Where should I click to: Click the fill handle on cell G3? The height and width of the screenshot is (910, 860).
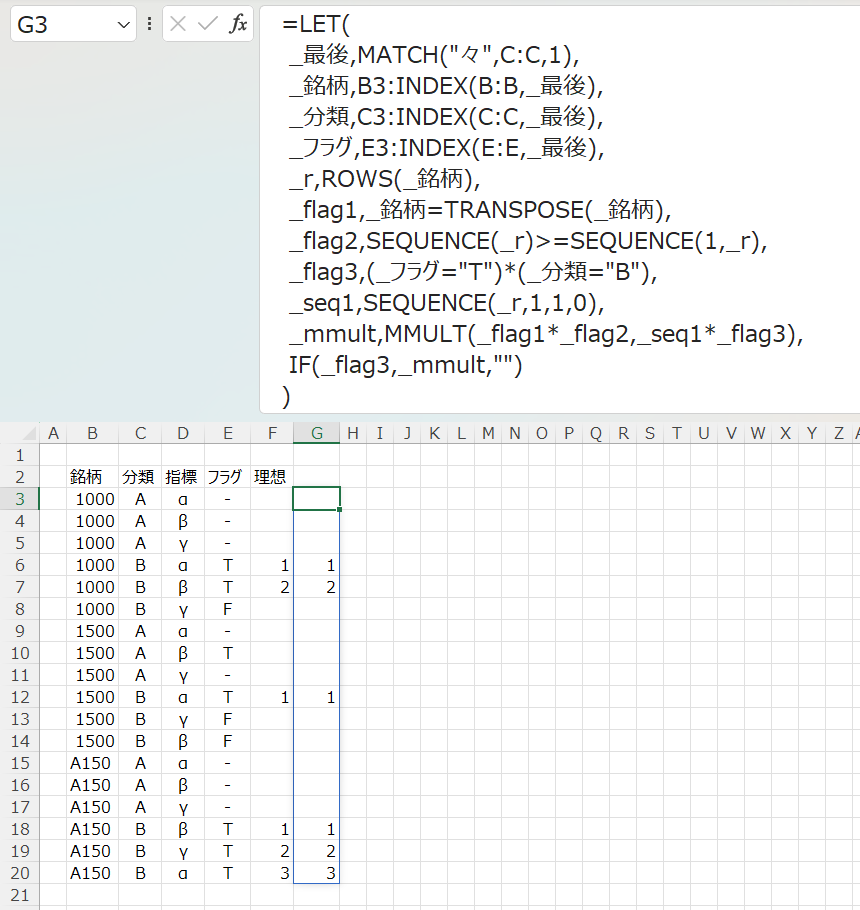tap(340, 509)
